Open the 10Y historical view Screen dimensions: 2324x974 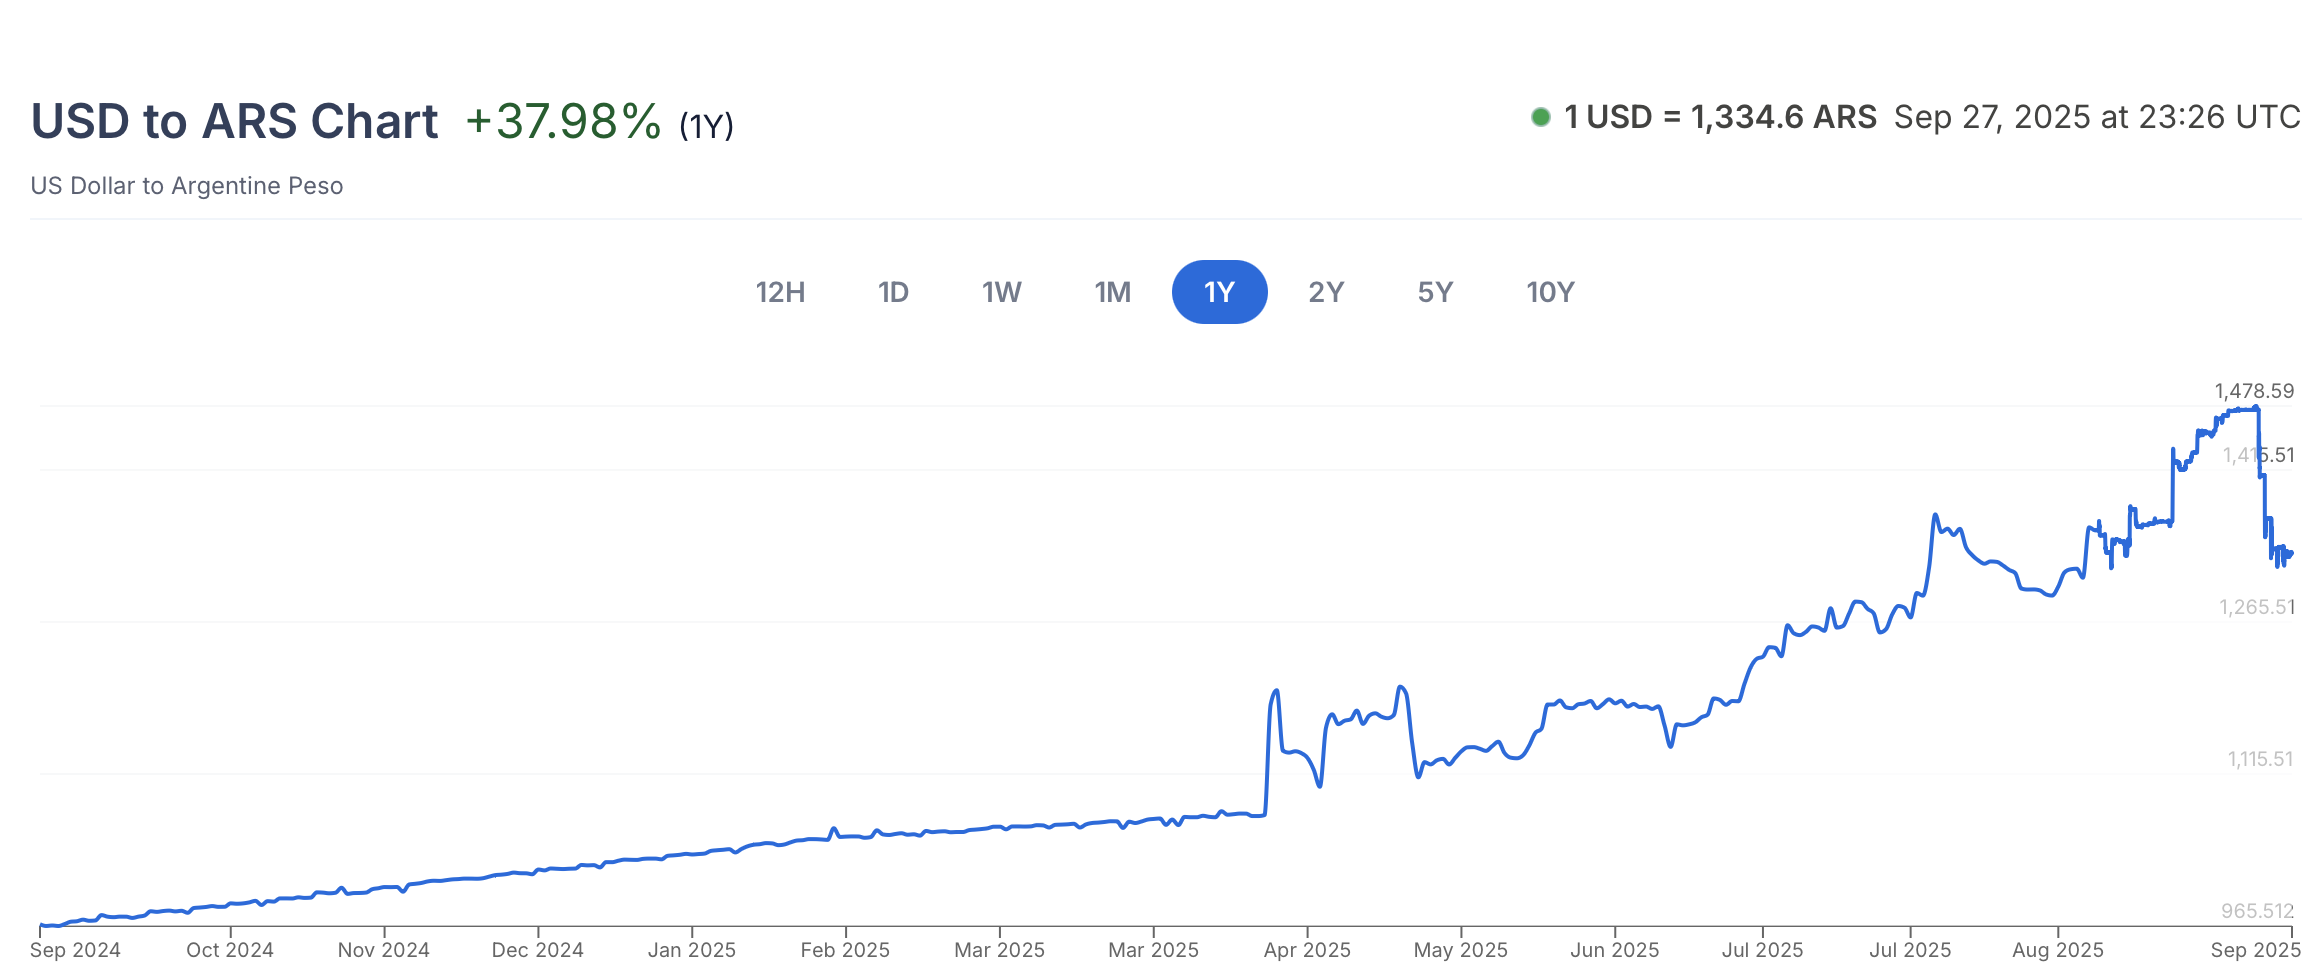[x=1550, y=292]
